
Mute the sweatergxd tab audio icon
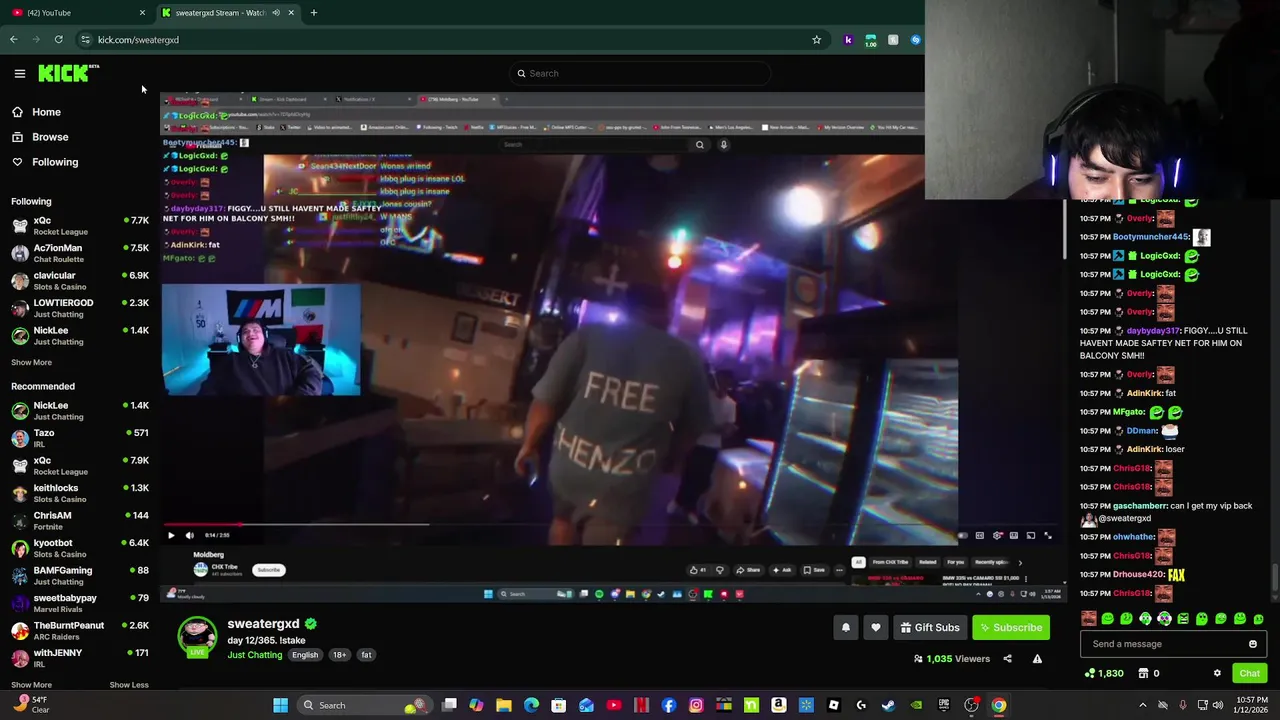pos(276,13)
